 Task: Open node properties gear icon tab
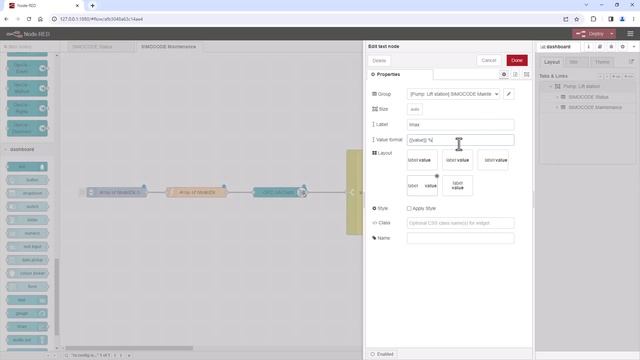504,74
